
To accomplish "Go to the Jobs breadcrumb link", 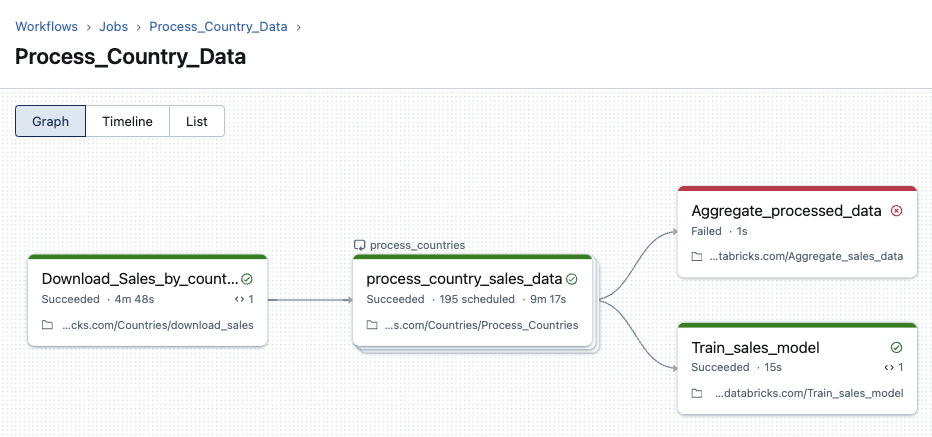I will [x=113, y=27].
